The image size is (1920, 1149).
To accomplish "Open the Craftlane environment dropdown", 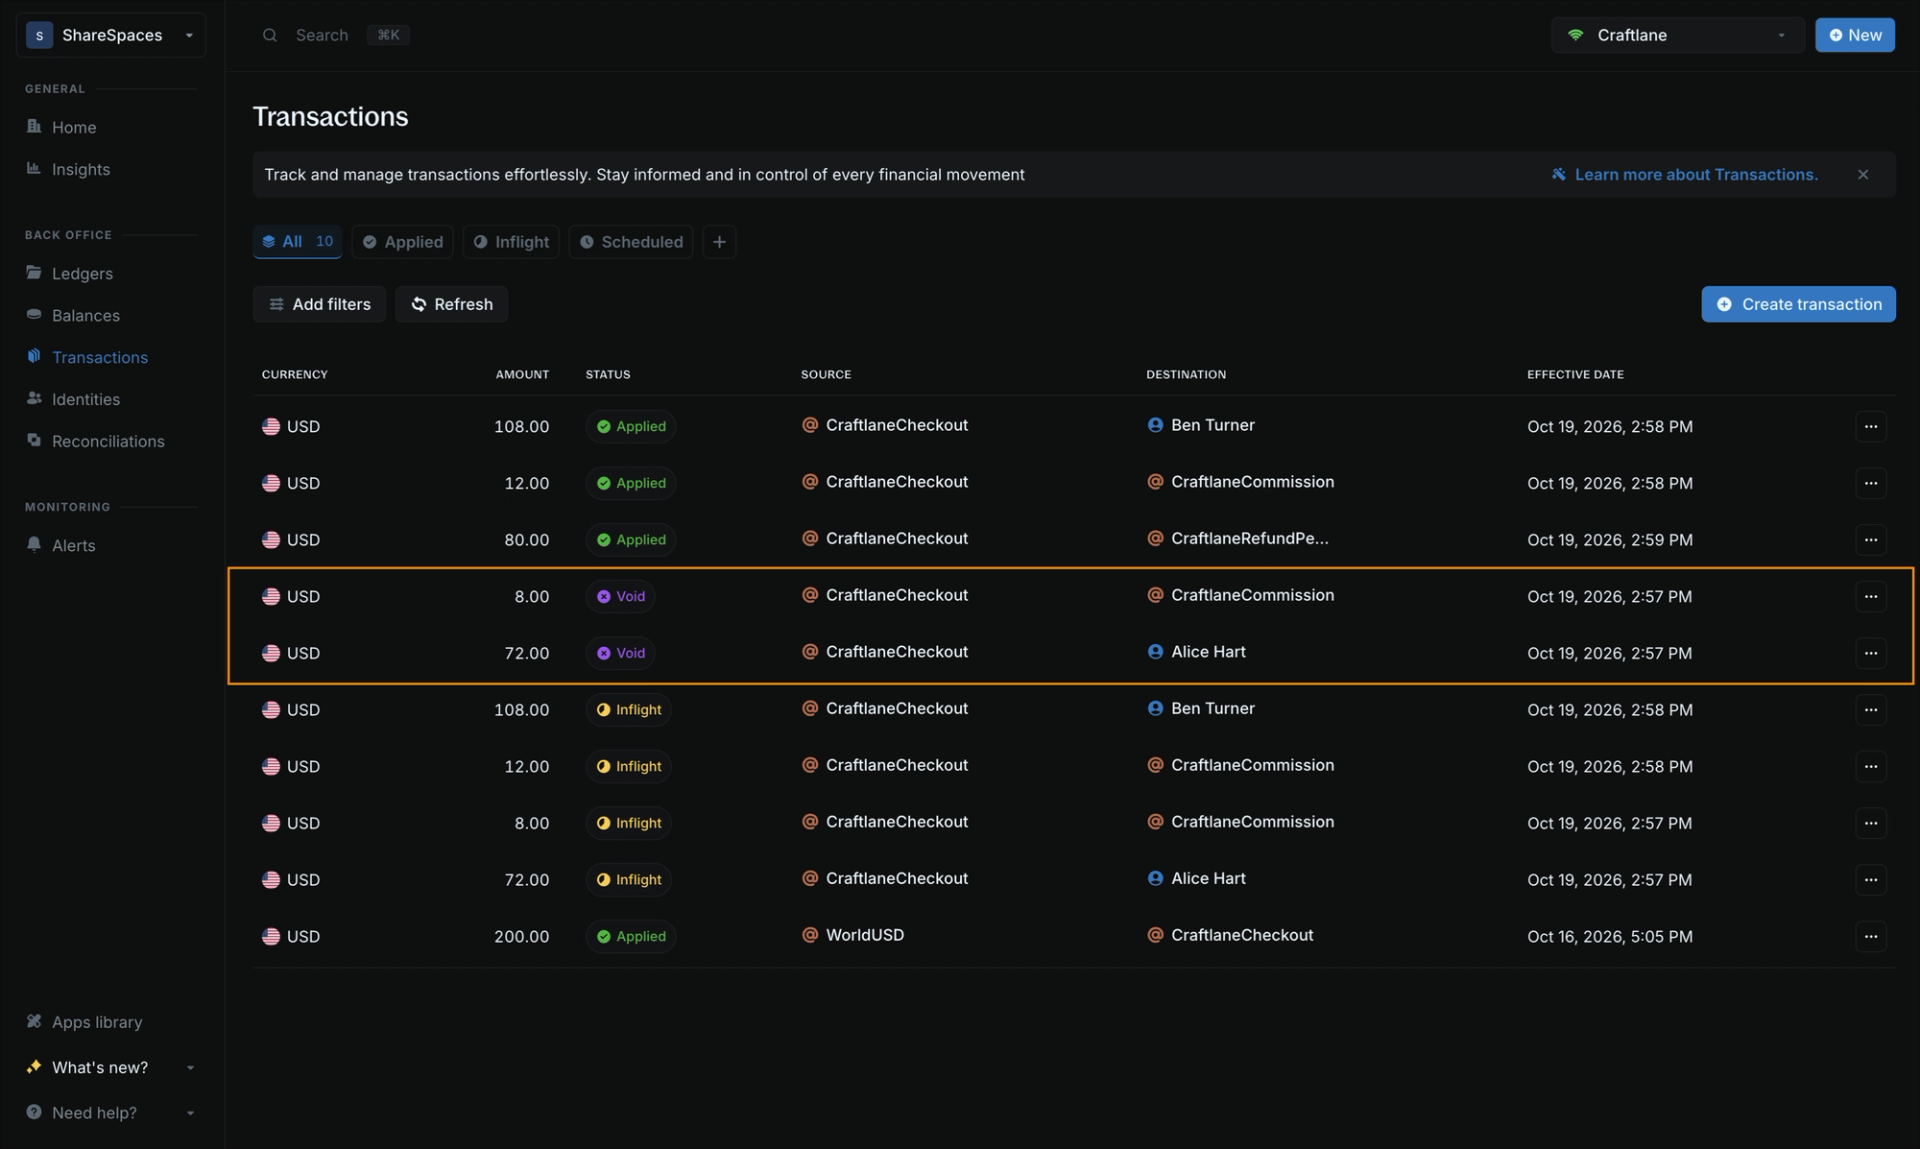I will tap(1678, 35).
